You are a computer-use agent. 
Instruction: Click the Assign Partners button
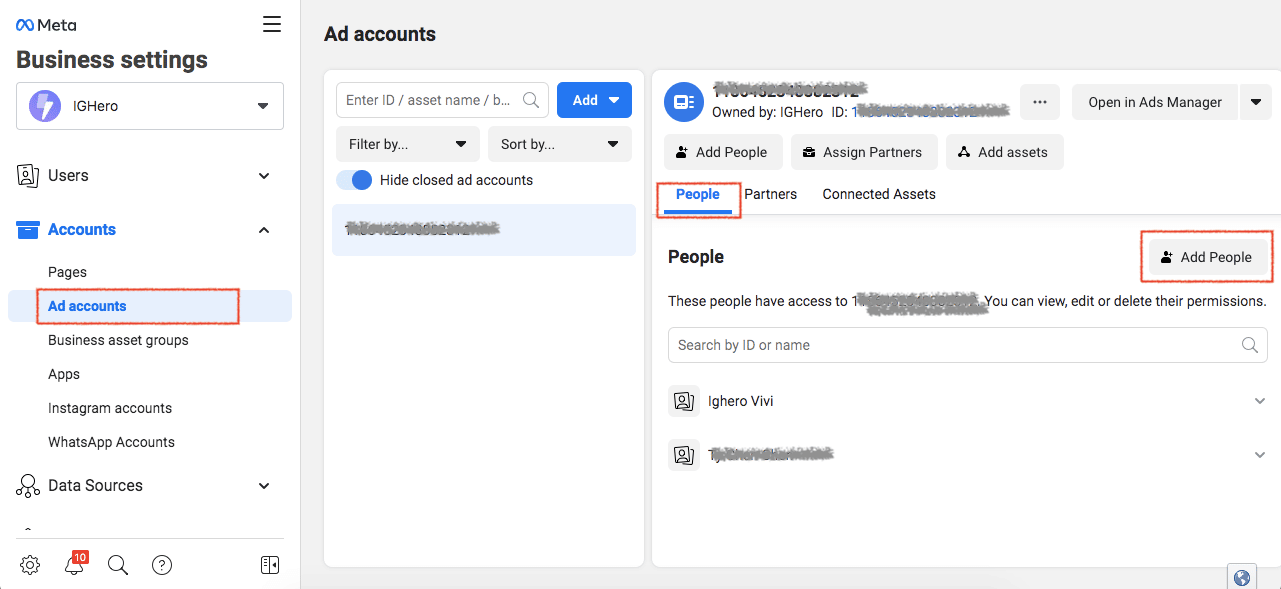pos(864,152)
